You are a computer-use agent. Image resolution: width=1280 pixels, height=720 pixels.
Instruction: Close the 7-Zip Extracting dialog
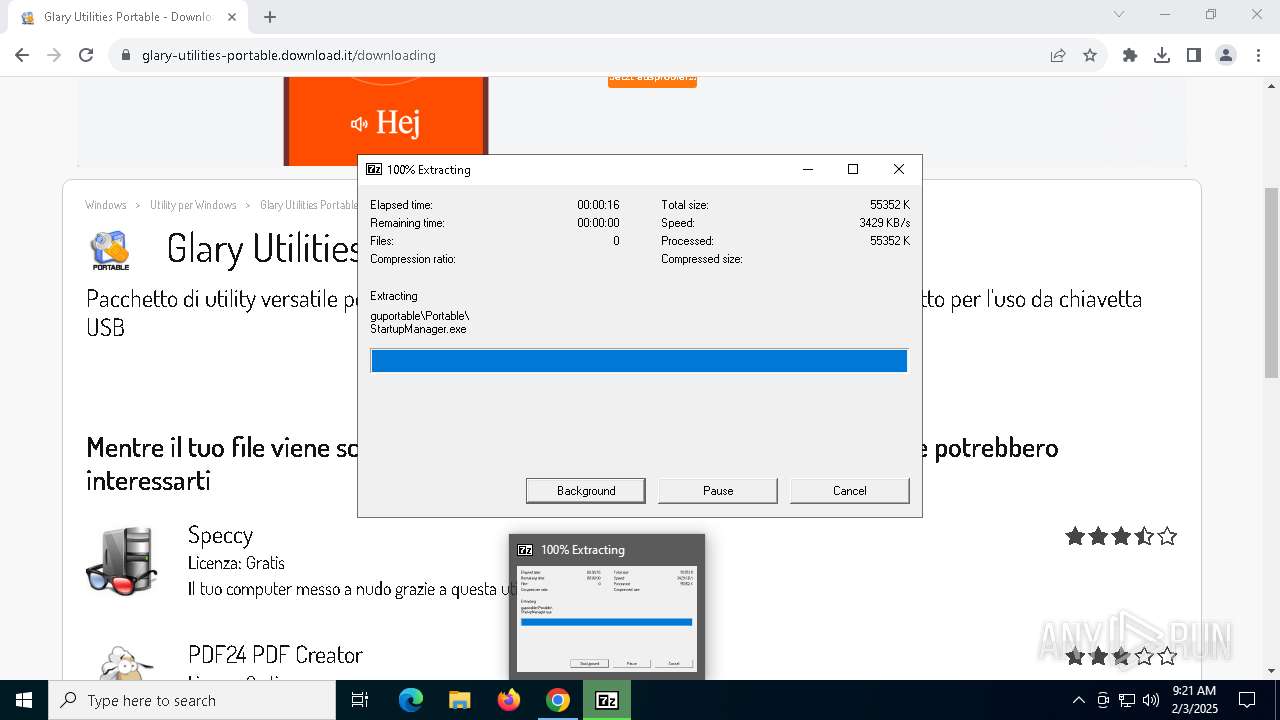pyautogui.click(x=898, y=169)
